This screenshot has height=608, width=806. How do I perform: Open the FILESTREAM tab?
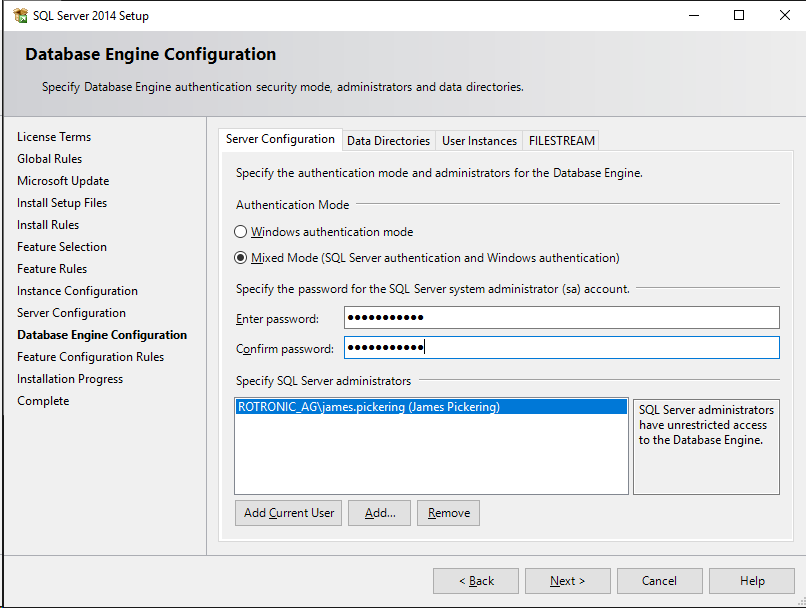[x=561, y=141]
